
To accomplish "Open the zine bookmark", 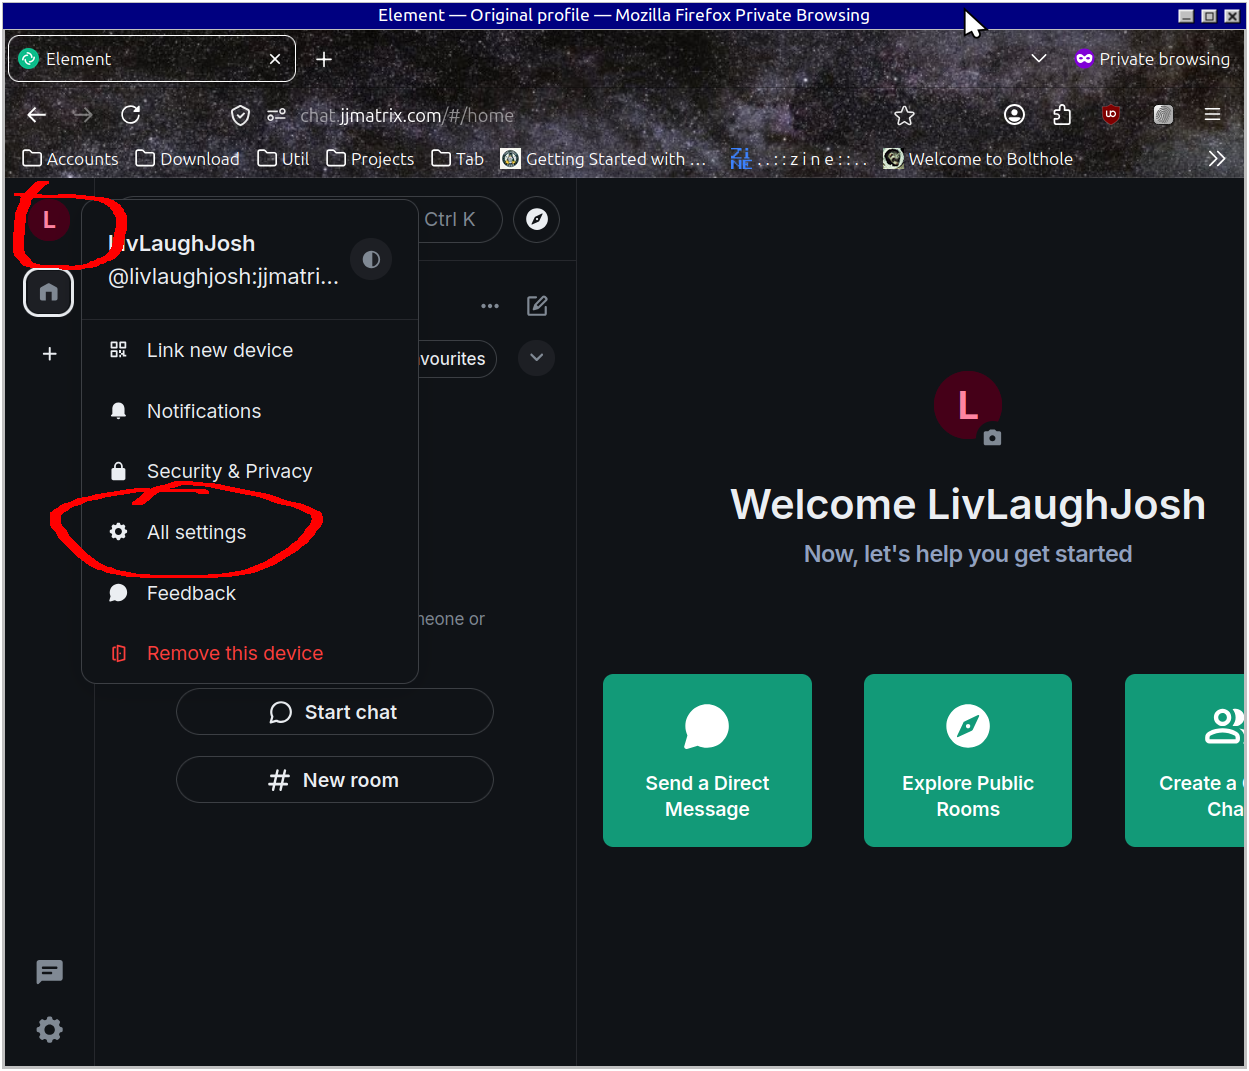I will 798,159.
